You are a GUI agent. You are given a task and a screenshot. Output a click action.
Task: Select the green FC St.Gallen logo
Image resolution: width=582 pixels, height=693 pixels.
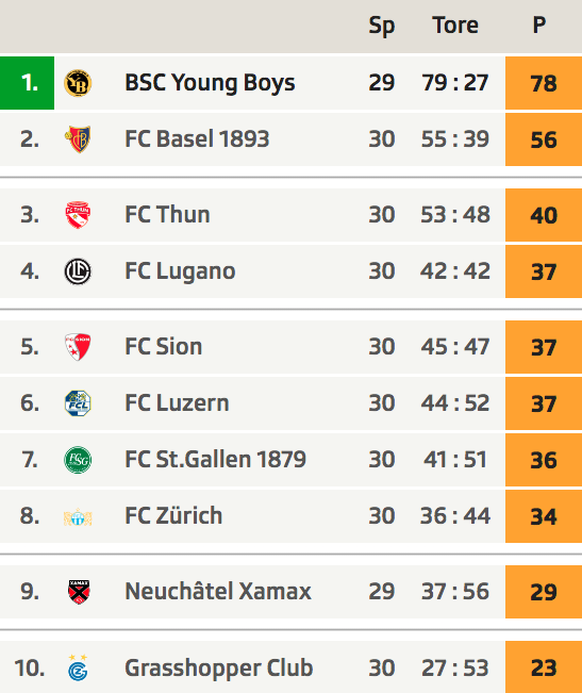click(78, 460)
